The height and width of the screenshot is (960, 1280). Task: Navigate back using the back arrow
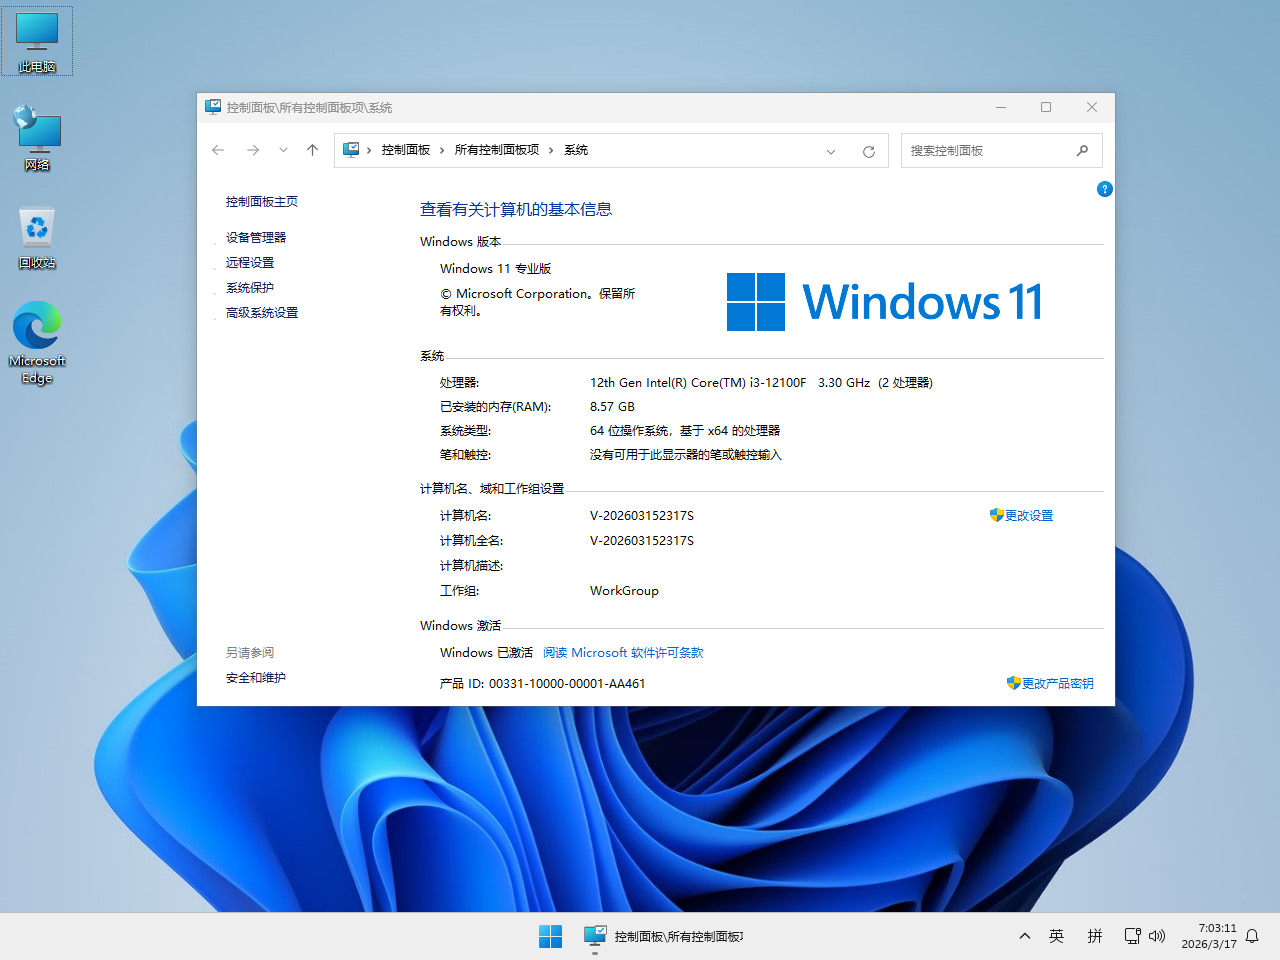(x=218, y=150)
